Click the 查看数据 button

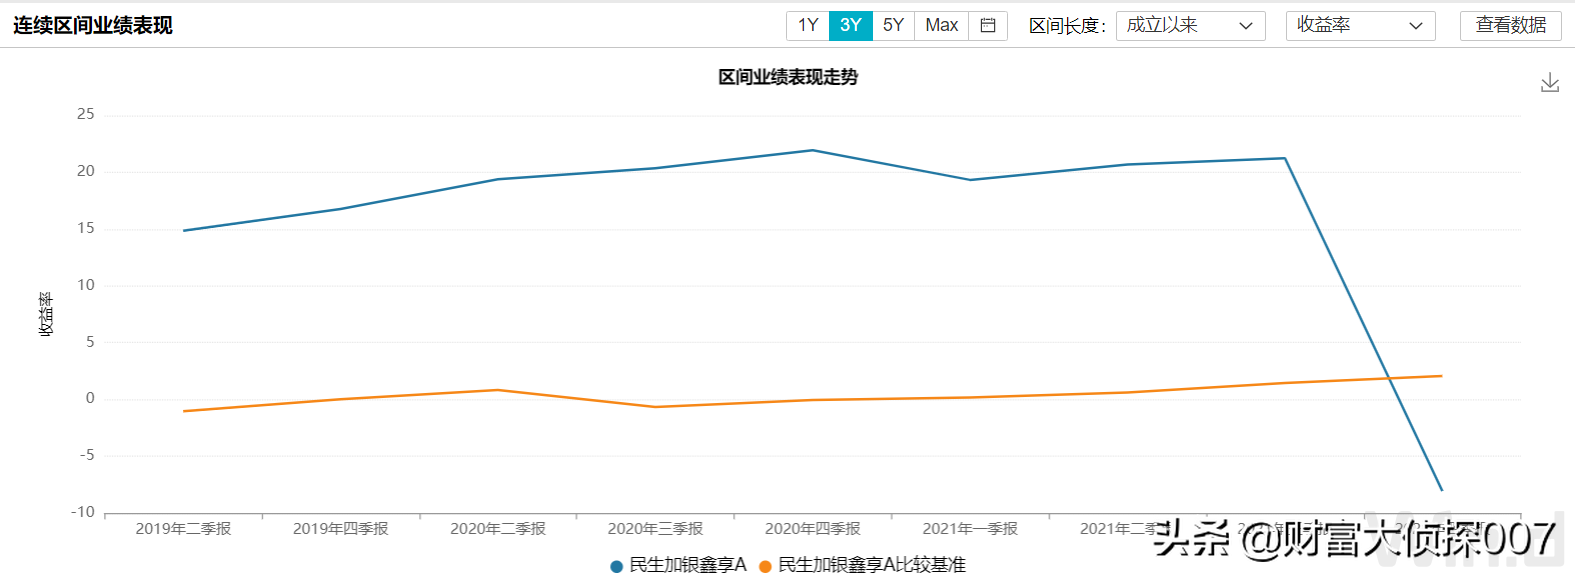point(1510,26)
